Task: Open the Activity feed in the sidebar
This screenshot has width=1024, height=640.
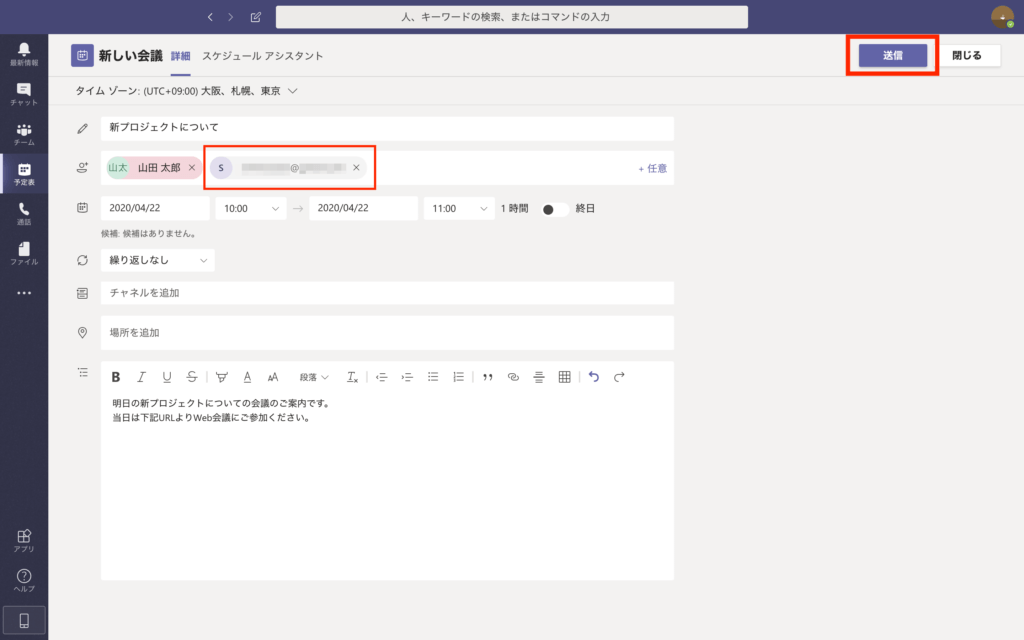Action: point(24,54)
